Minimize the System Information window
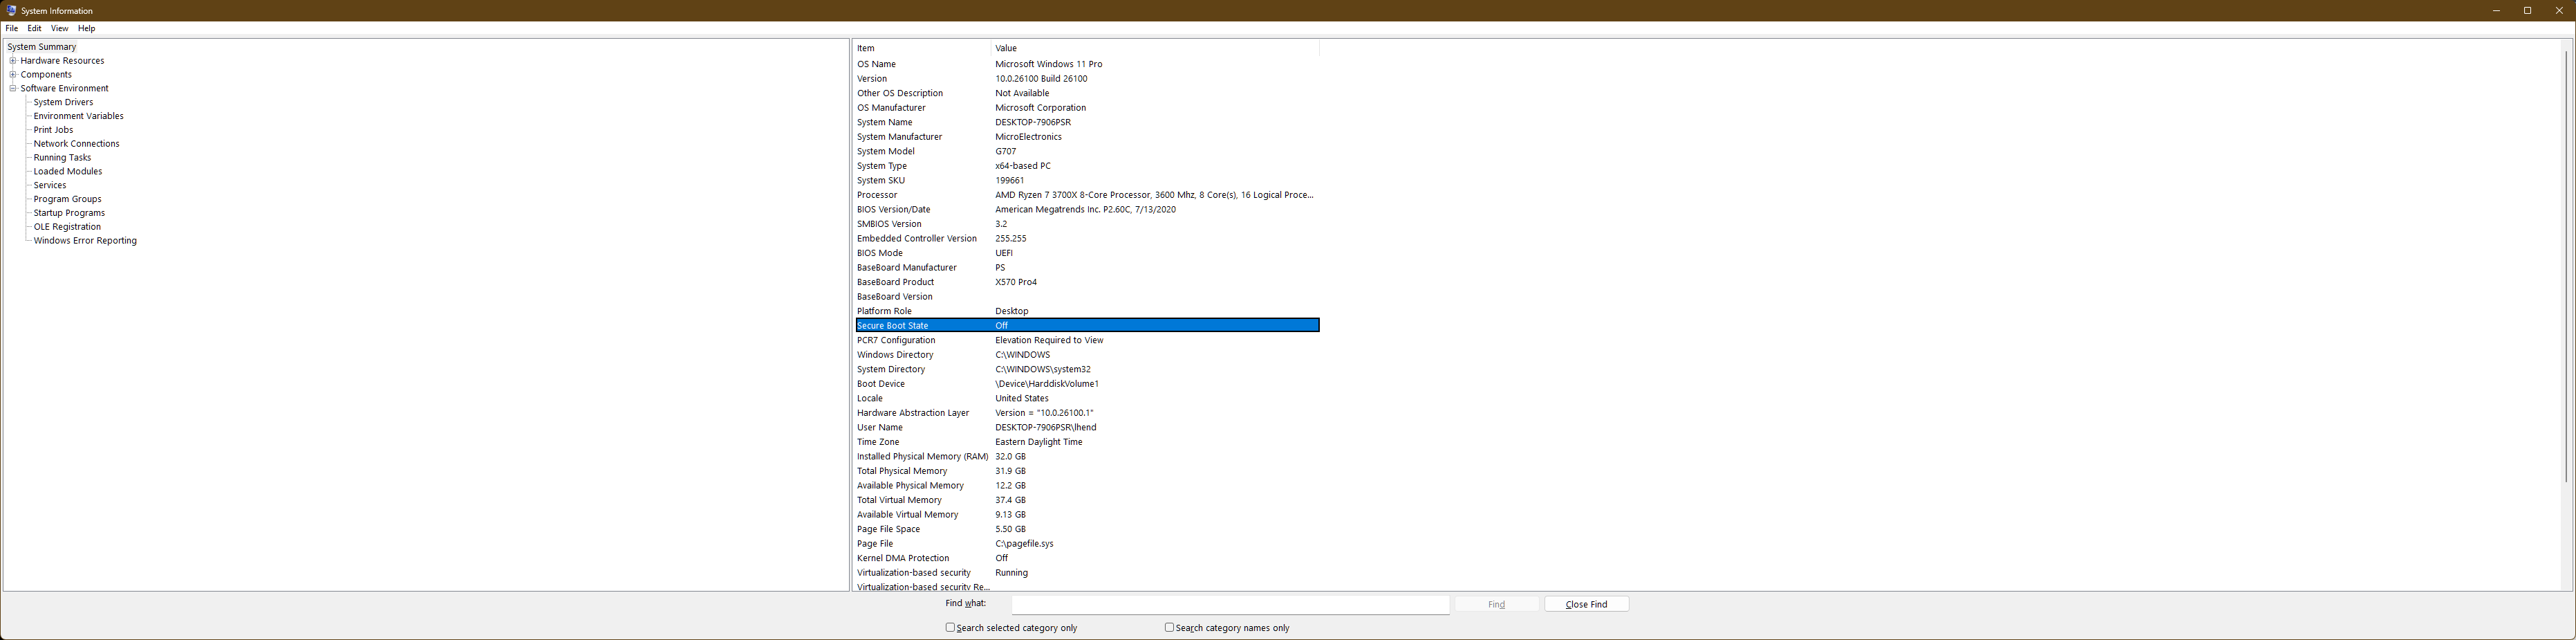The image size is (2576, 640). (x=2496, y=11)
